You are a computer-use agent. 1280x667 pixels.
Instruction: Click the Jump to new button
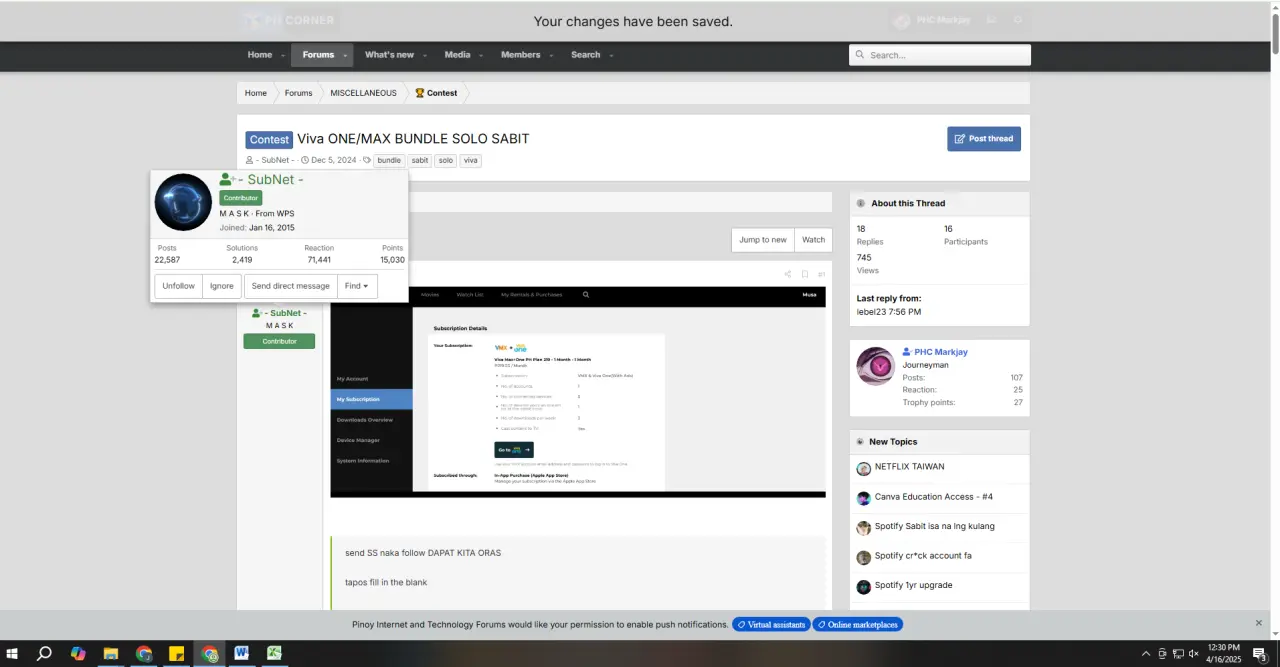[x=763, y=239]
